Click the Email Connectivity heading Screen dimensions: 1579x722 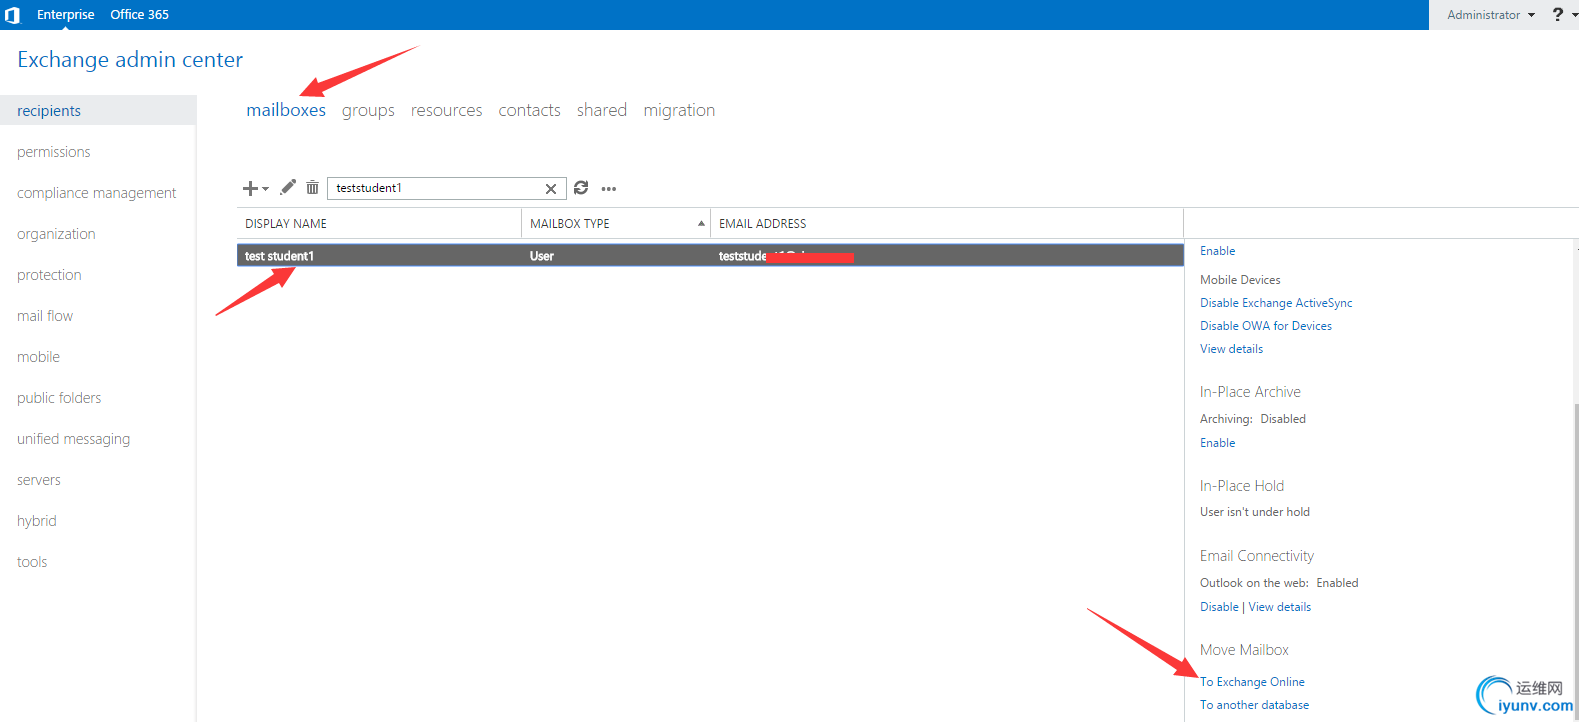click(x=1257, y=556)
